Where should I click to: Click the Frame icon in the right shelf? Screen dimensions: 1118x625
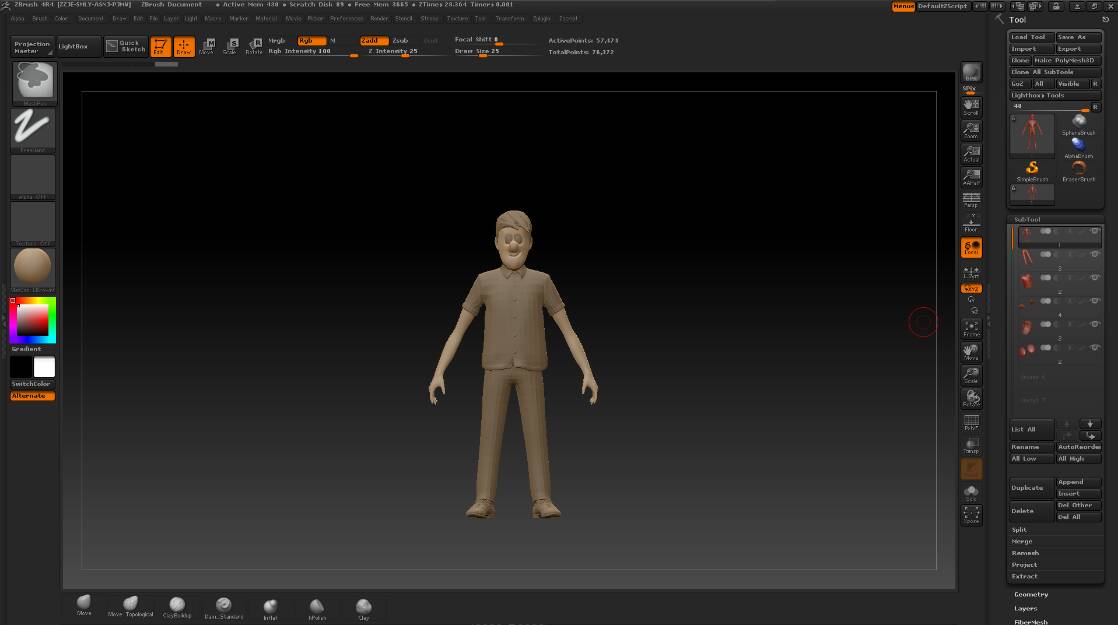pos(971,329)
